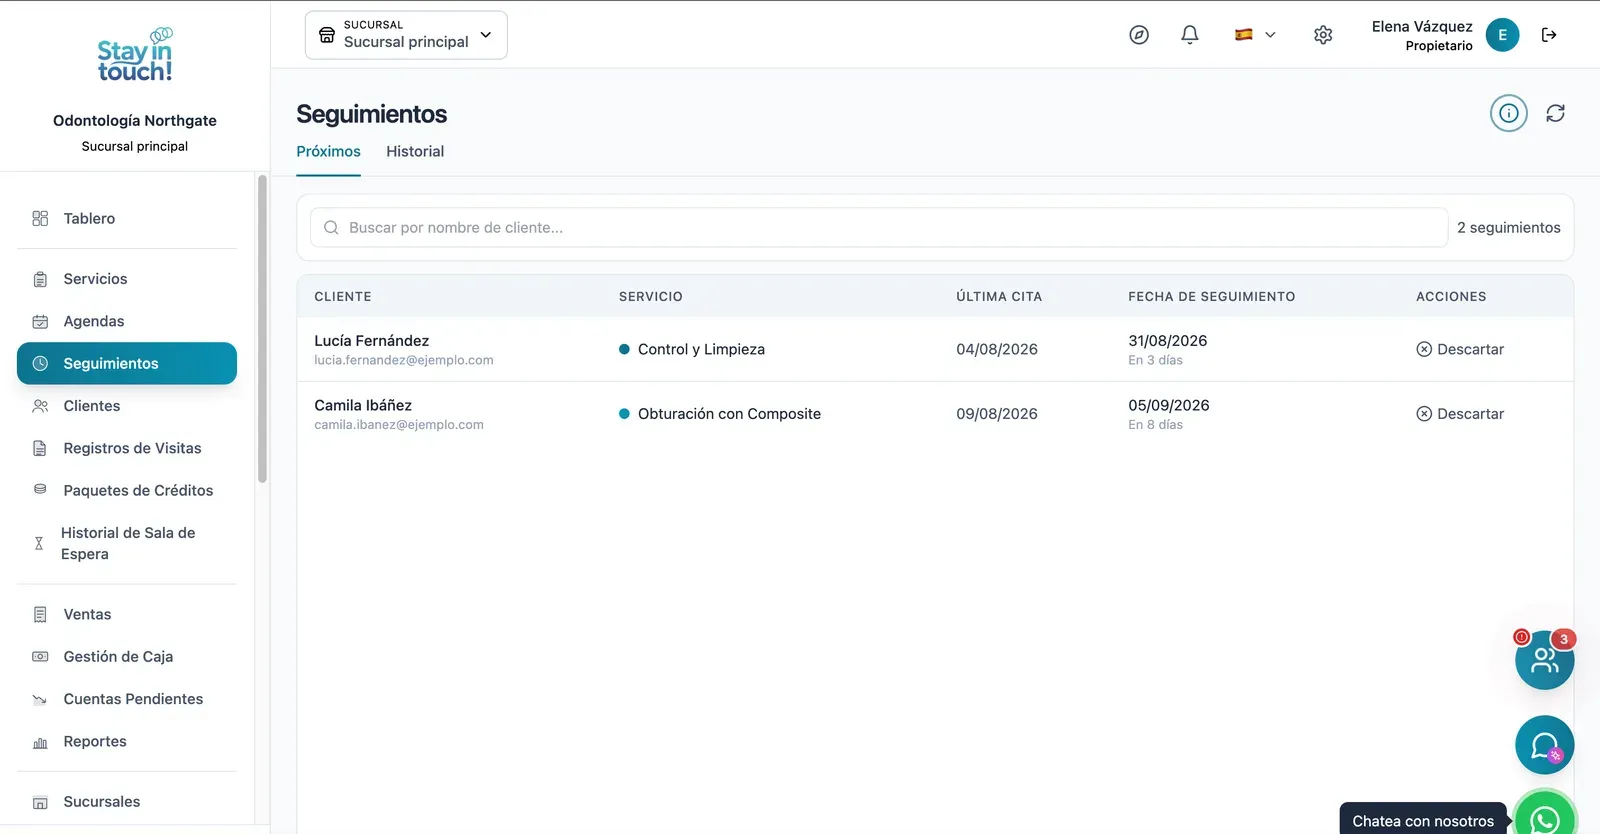Descartar Camila Ibáñez's follow-up
The width and height of the screenshot is (1600, 834).
tap(1460, 414)
